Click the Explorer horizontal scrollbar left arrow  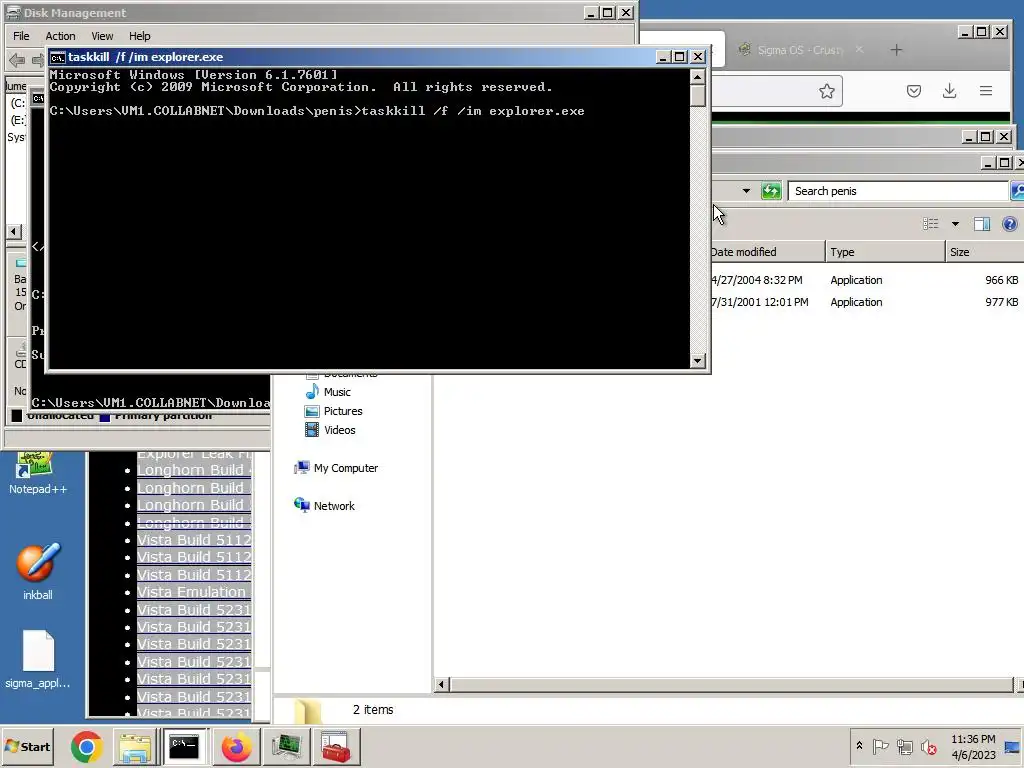tap(441, 684)
